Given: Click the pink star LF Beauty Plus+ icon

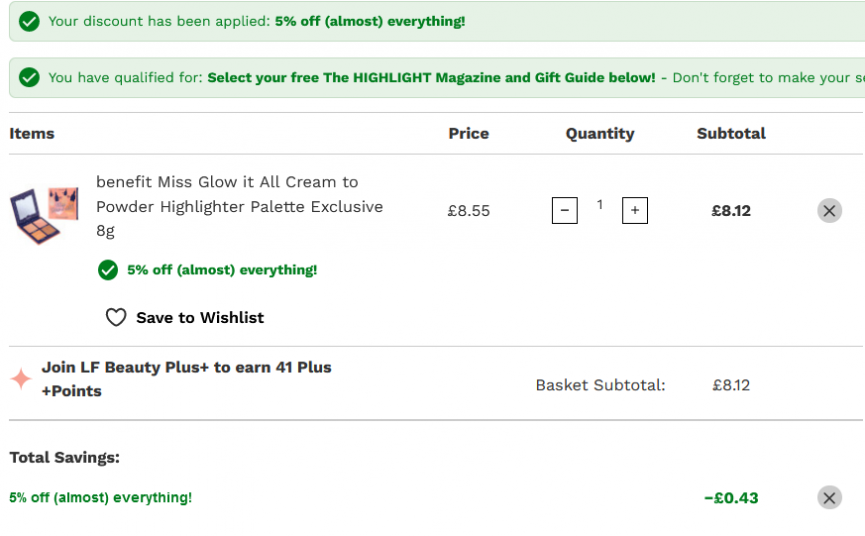Looking at the screenshot, I should pyautogui.click(x=21, y=379).
